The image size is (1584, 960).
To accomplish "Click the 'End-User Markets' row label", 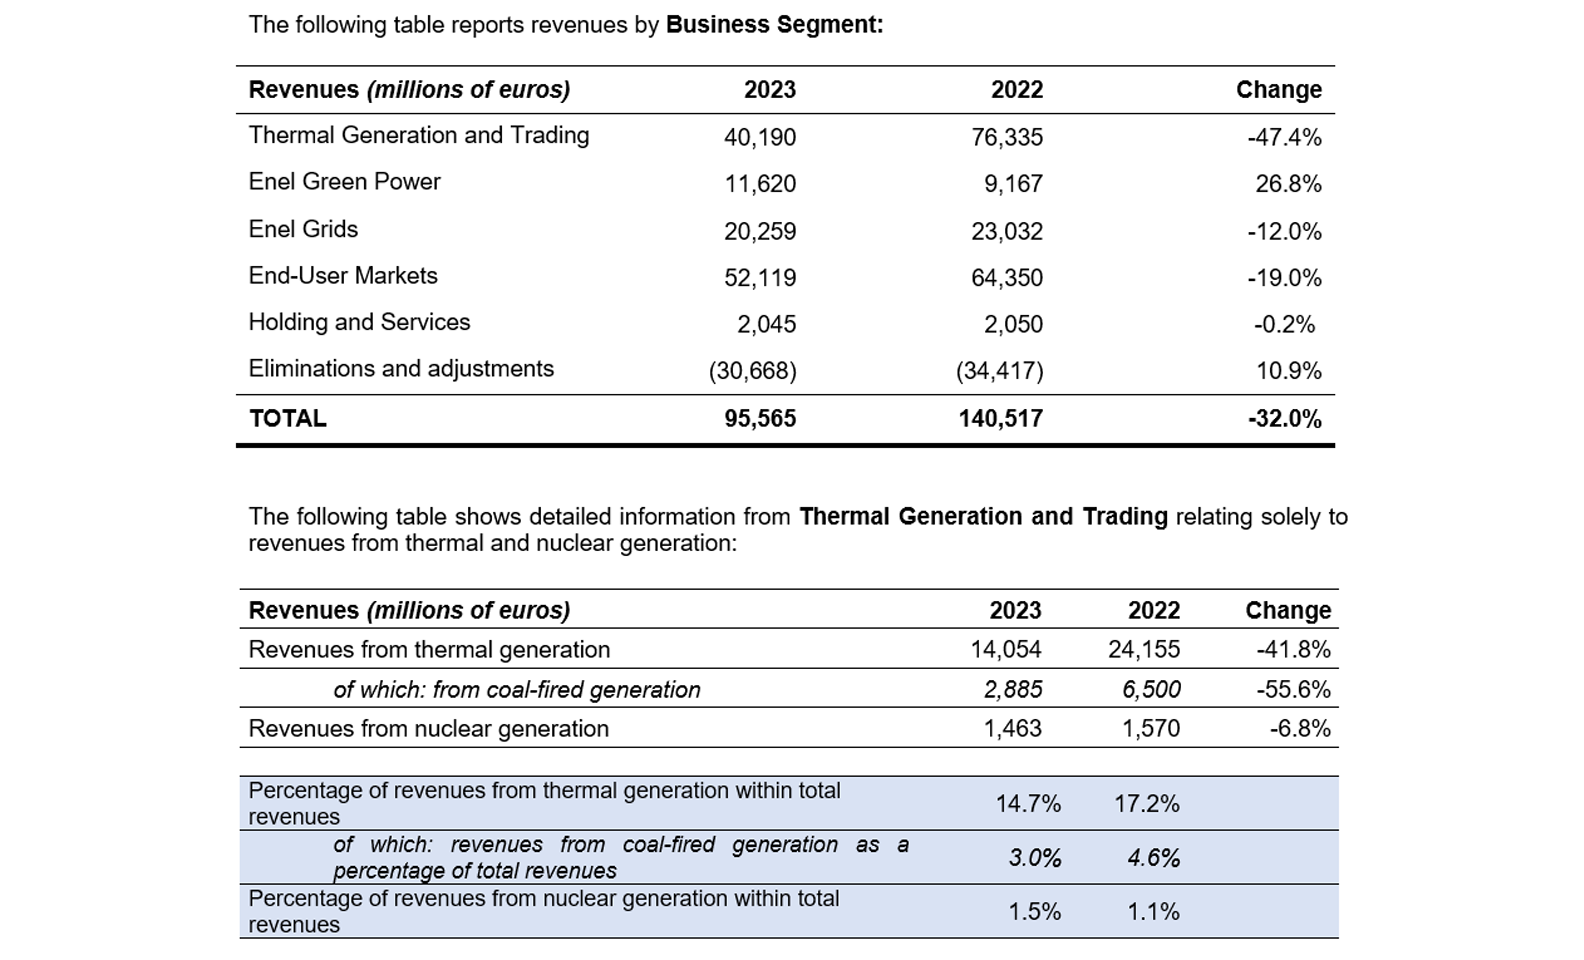I will [343, 275].
